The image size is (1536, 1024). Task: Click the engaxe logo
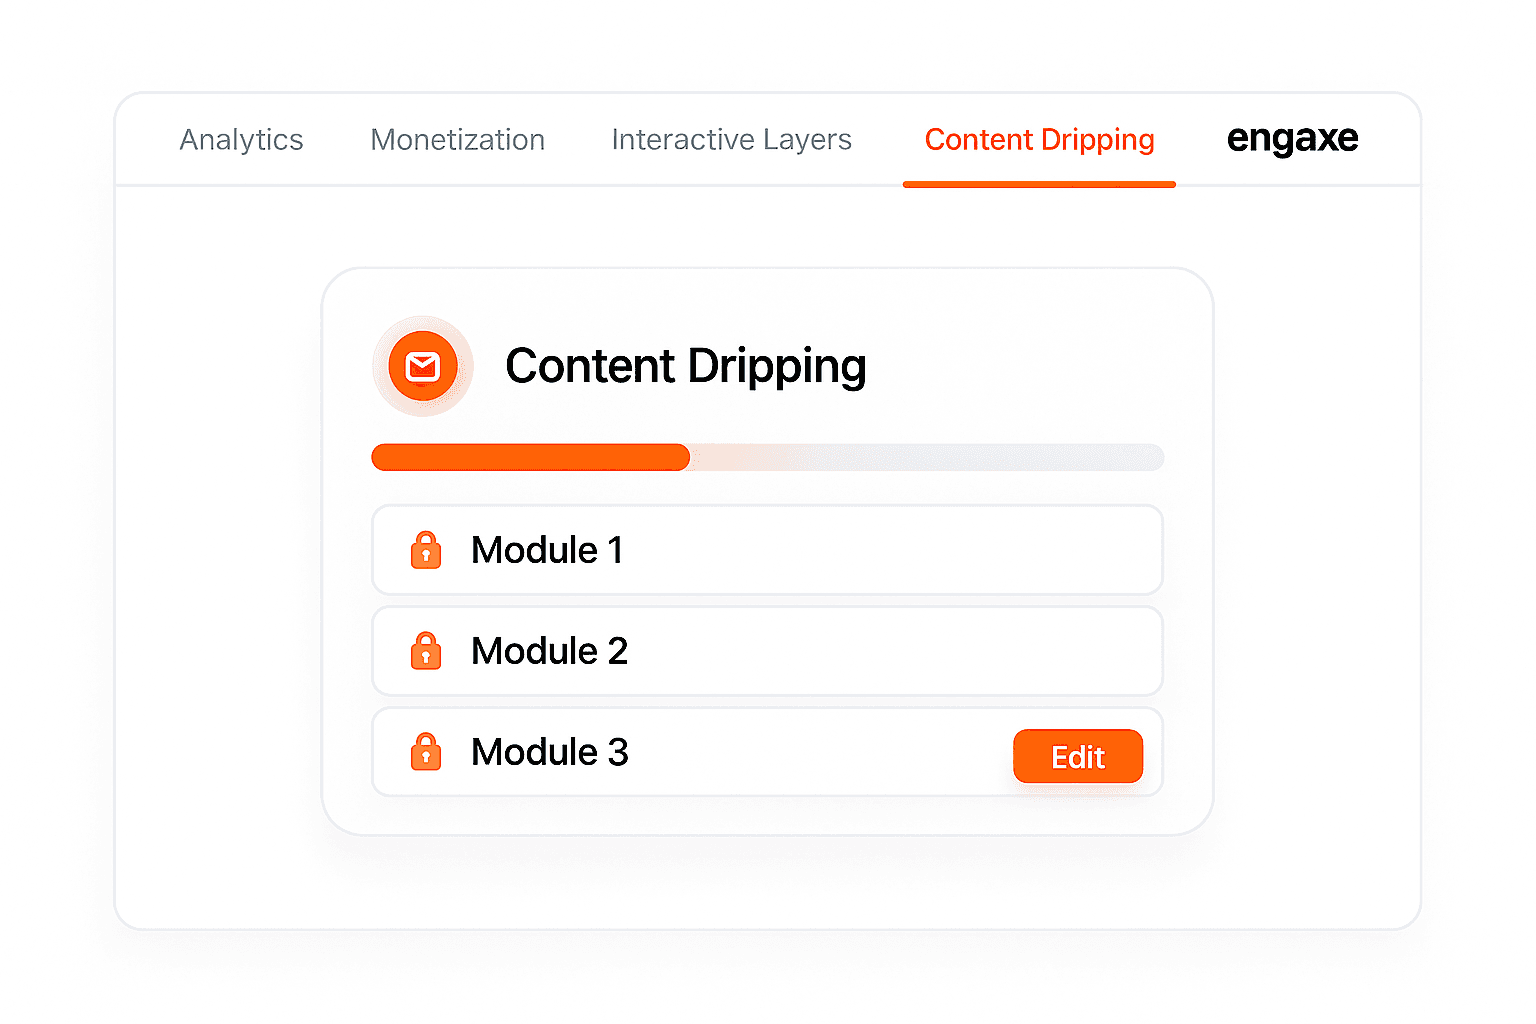click(1292, 139)
